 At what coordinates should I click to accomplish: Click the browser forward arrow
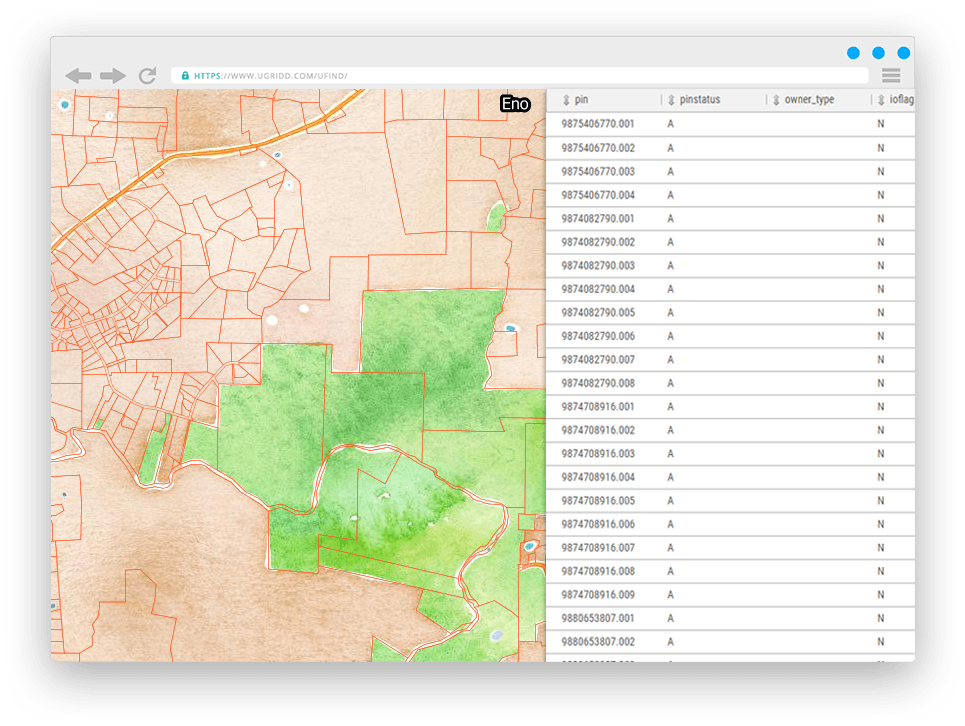click(x=113, y=76)
